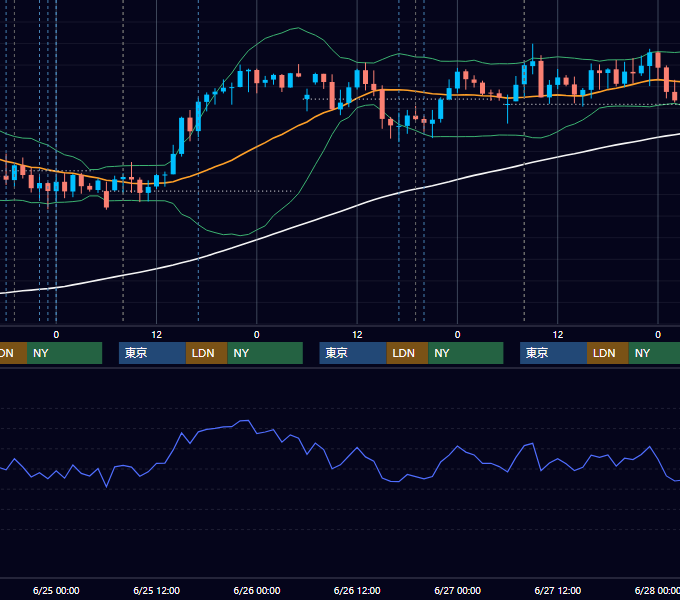Select the 東京 session block on 6/26
The image size is (680, 600).
pyautogui.click(x=353, y=353)
